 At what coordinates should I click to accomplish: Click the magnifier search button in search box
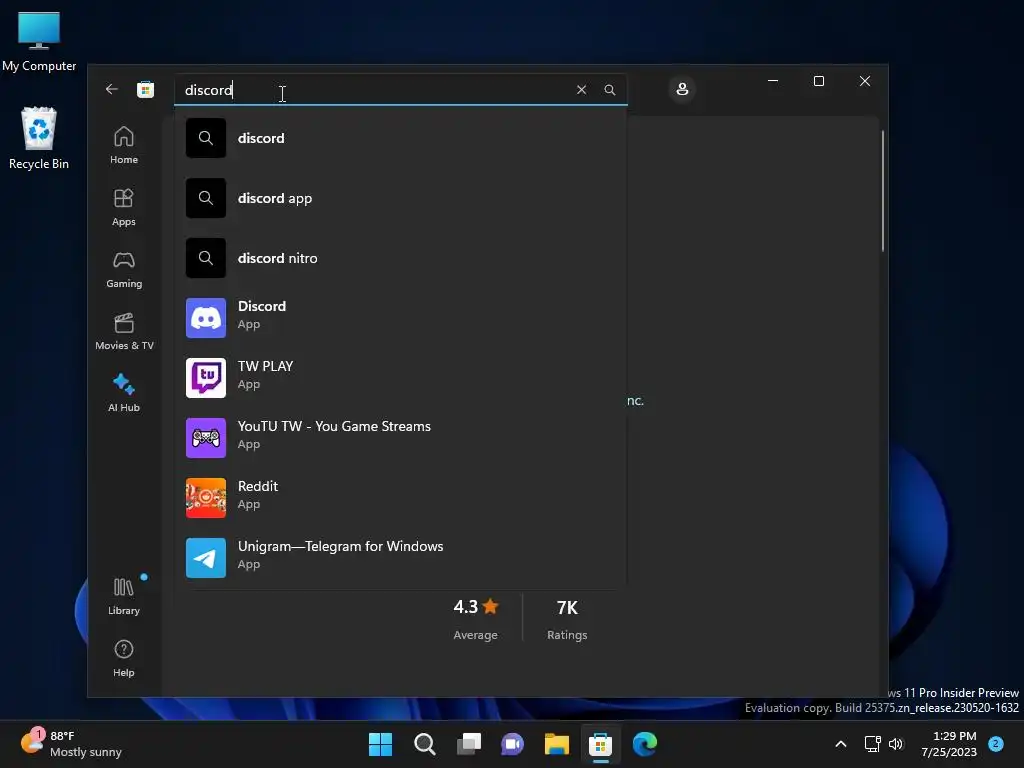(609, 89)
